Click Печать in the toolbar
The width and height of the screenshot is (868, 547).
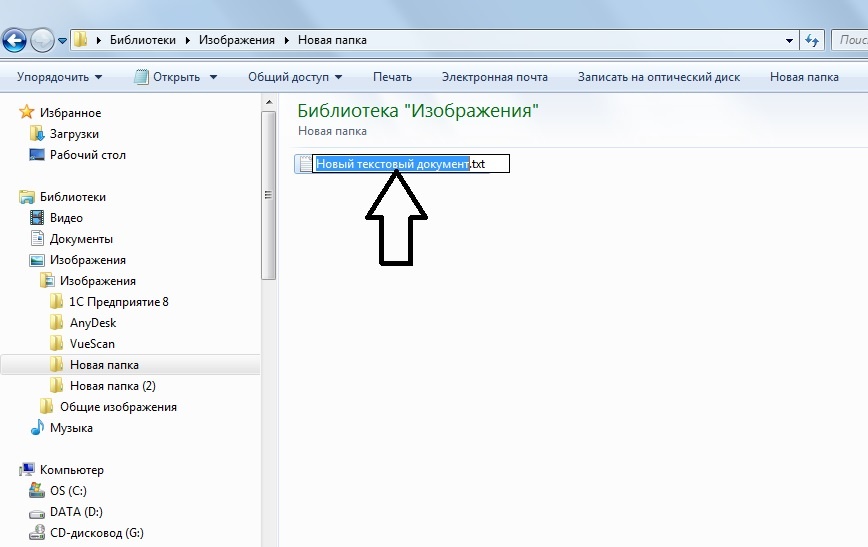pyautogui.click(x=392, y=77)
